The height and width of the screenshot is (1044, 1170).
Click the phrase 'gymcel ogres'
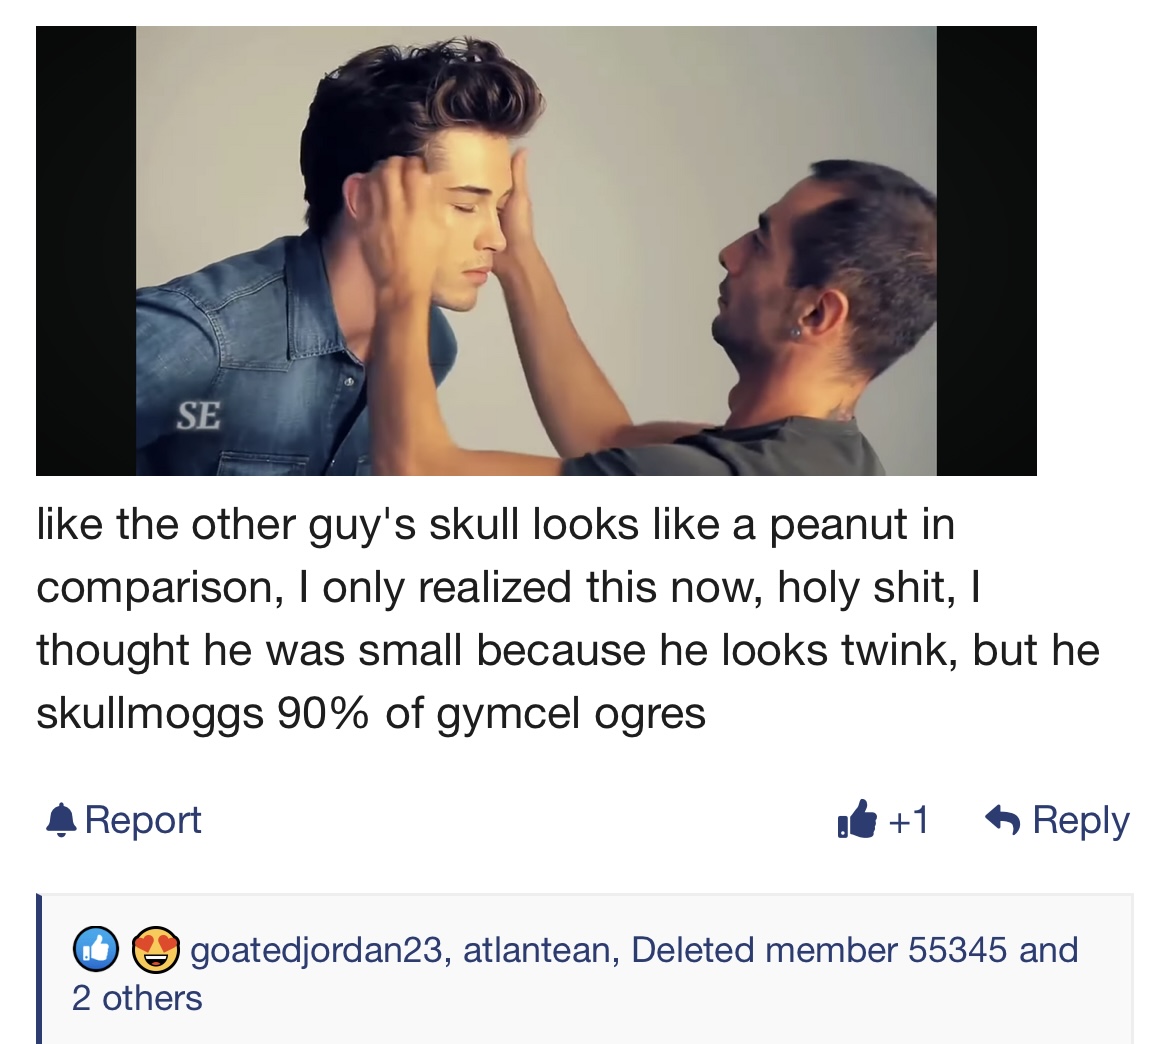click(571, 713)
